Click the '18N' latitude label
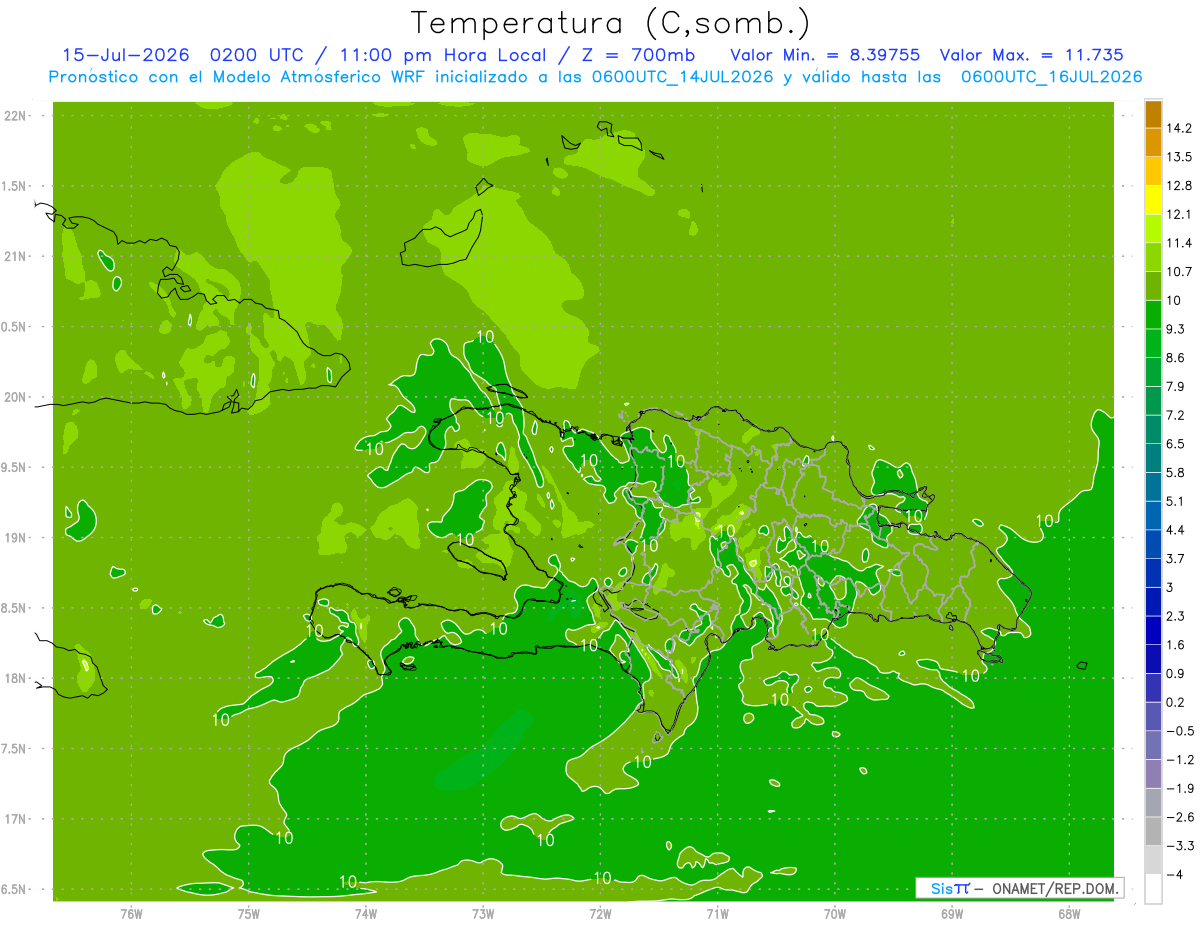1200x927 pixels. 15,678
